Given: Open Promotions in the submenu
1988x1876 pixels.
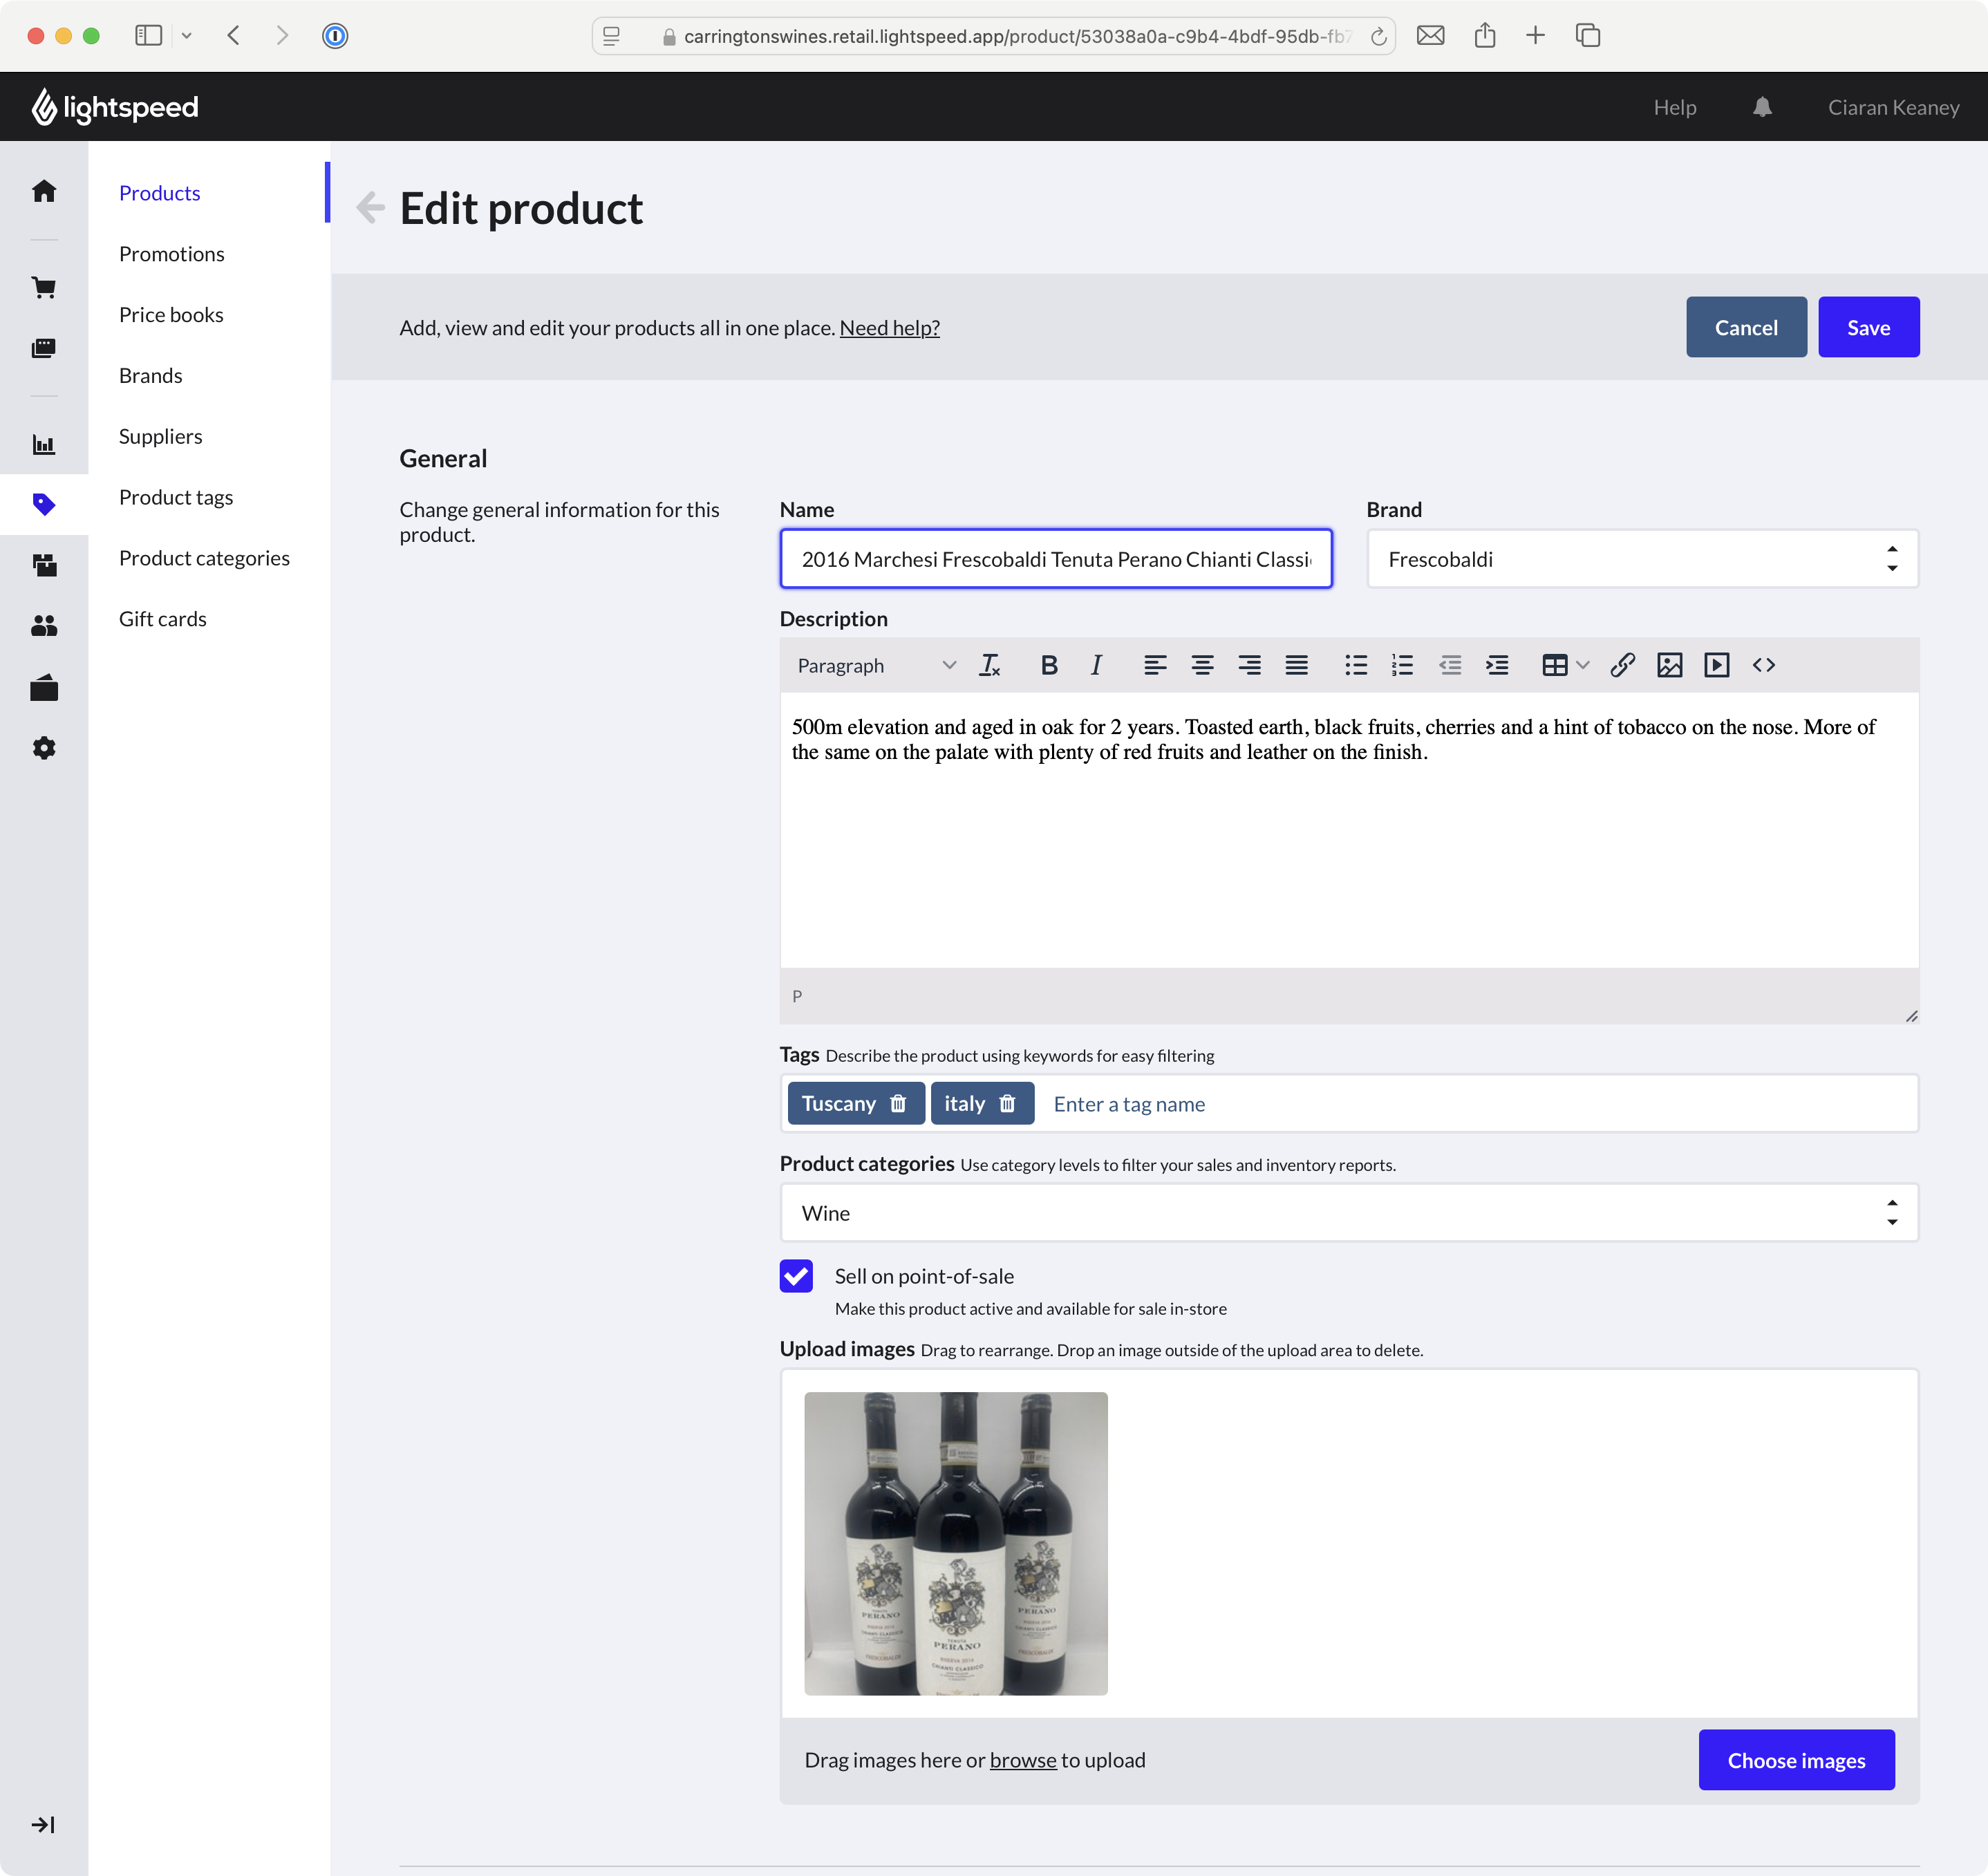Looking at the screenshot, I should [x=172, y=254].
